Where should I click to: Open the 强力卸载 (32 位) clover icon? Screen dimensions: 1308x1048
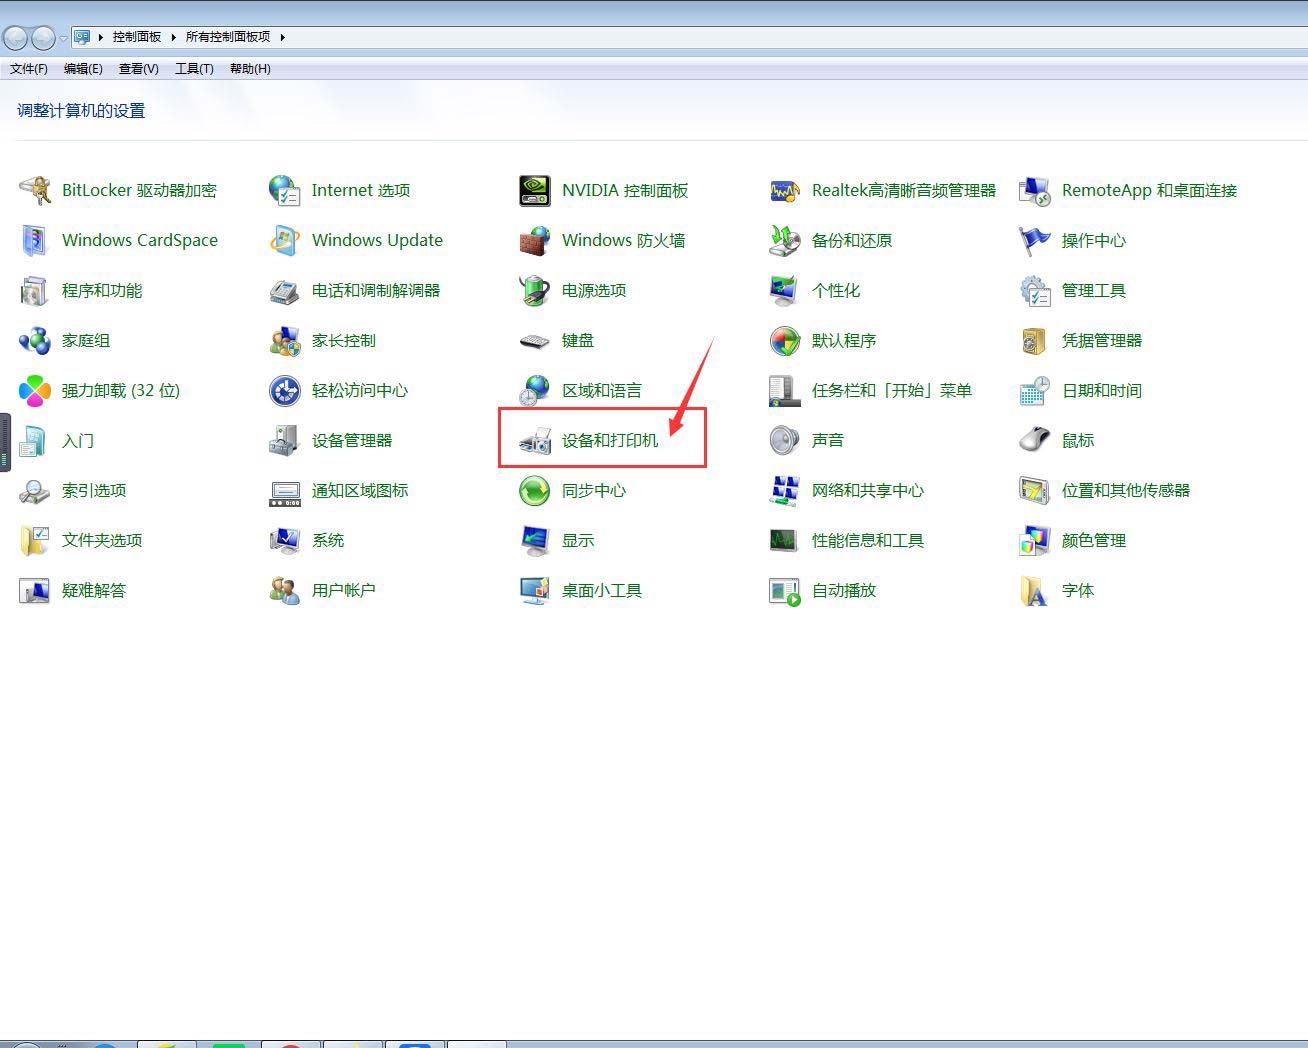click(34, 390)
